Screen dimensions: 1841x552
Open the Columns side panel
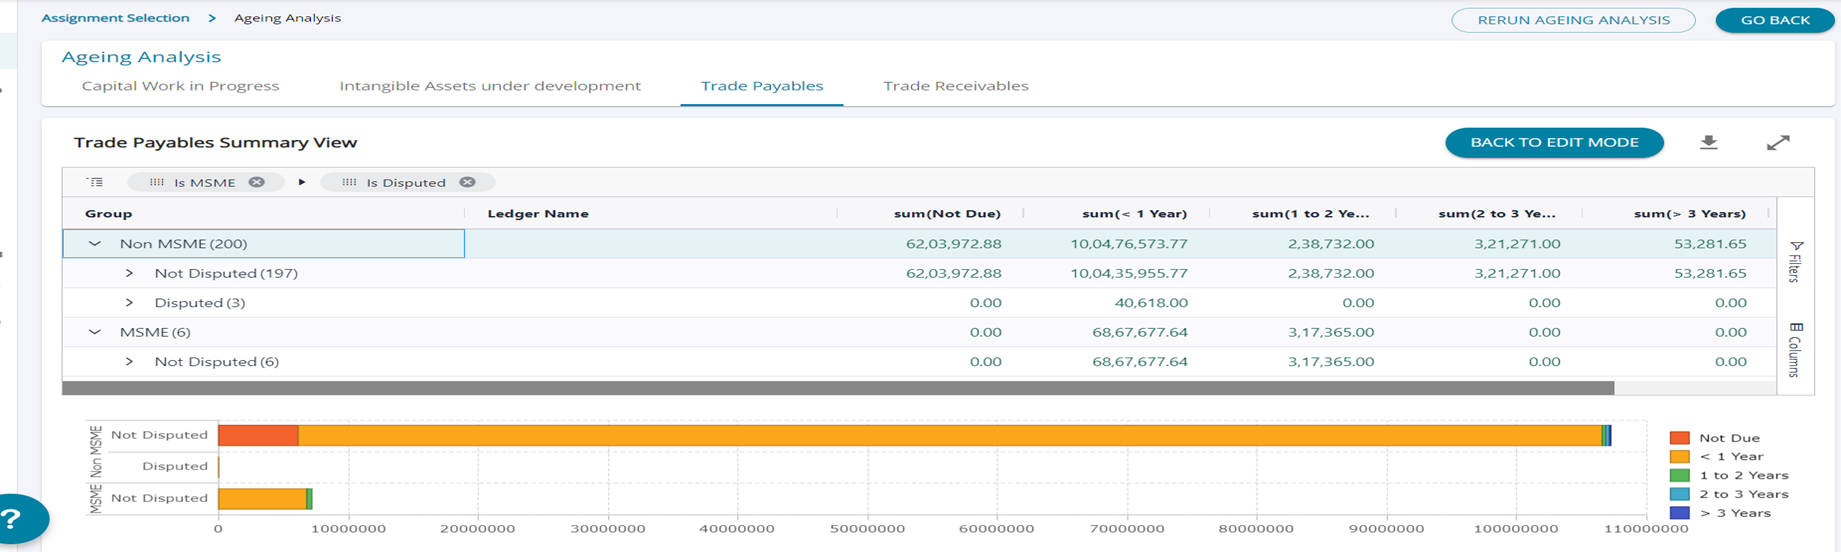point(1796,350)
